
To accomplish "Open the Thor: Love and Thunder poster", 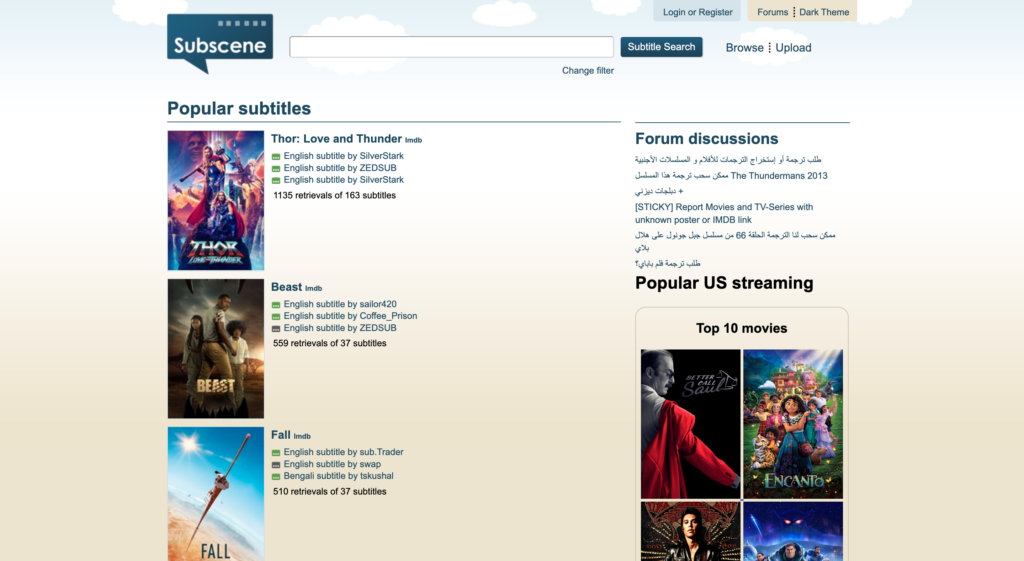I will pos(215,200).
